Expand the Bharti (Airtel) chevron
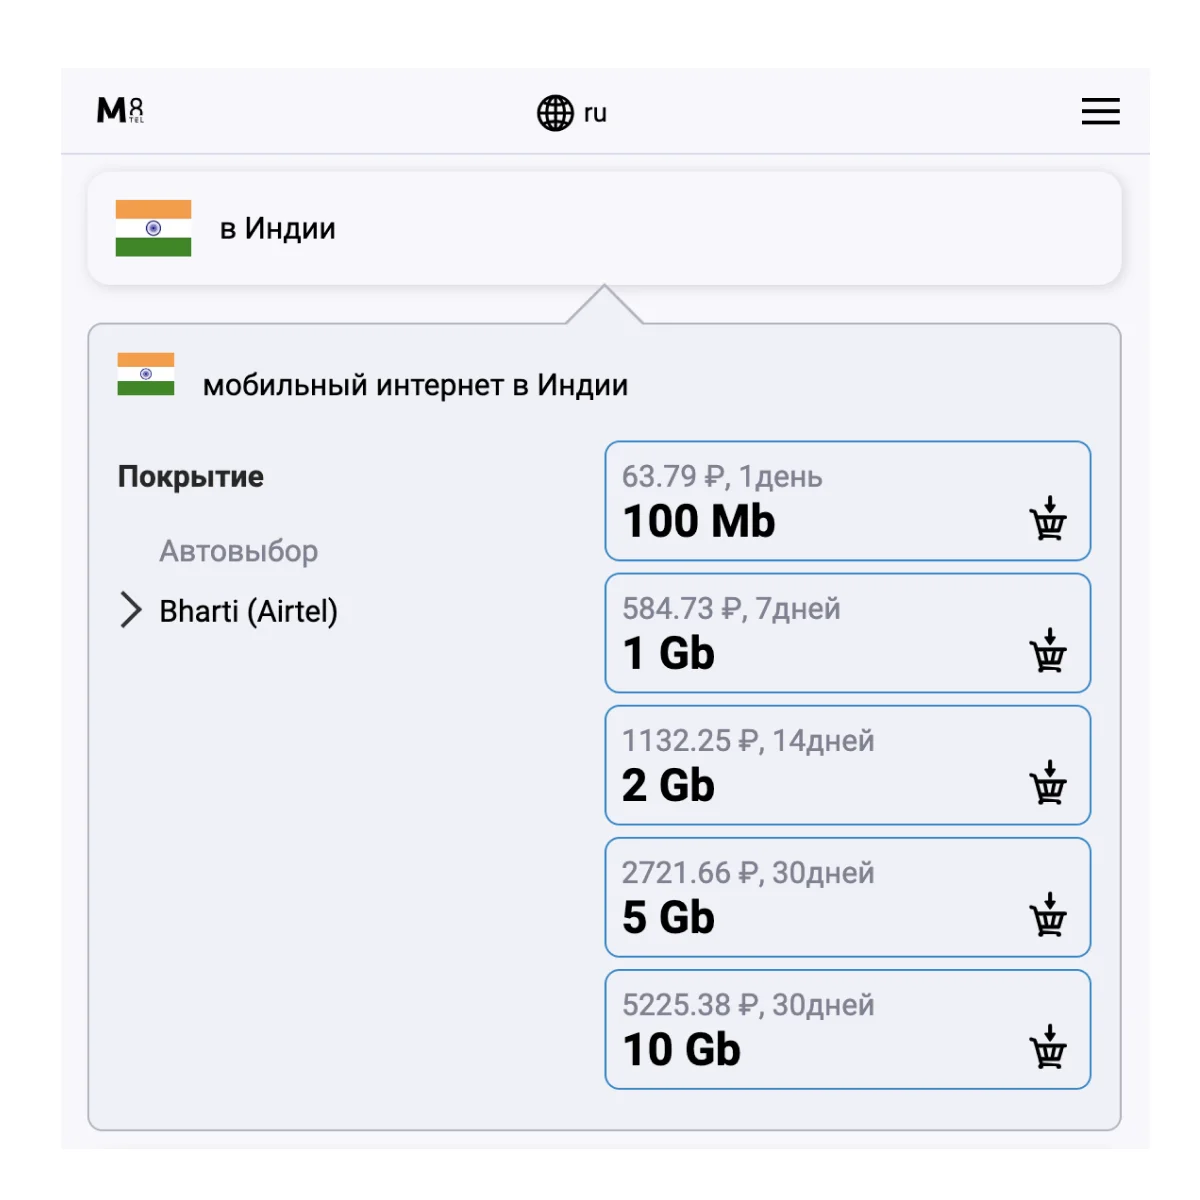Screen dimensions: 1200x1200 (131, 610)
